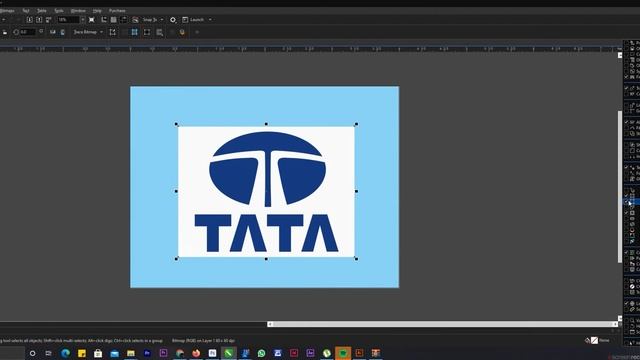Click the crop bitmap square-frame icon
This screenshot has width=640, height=360.
(147, 32)
